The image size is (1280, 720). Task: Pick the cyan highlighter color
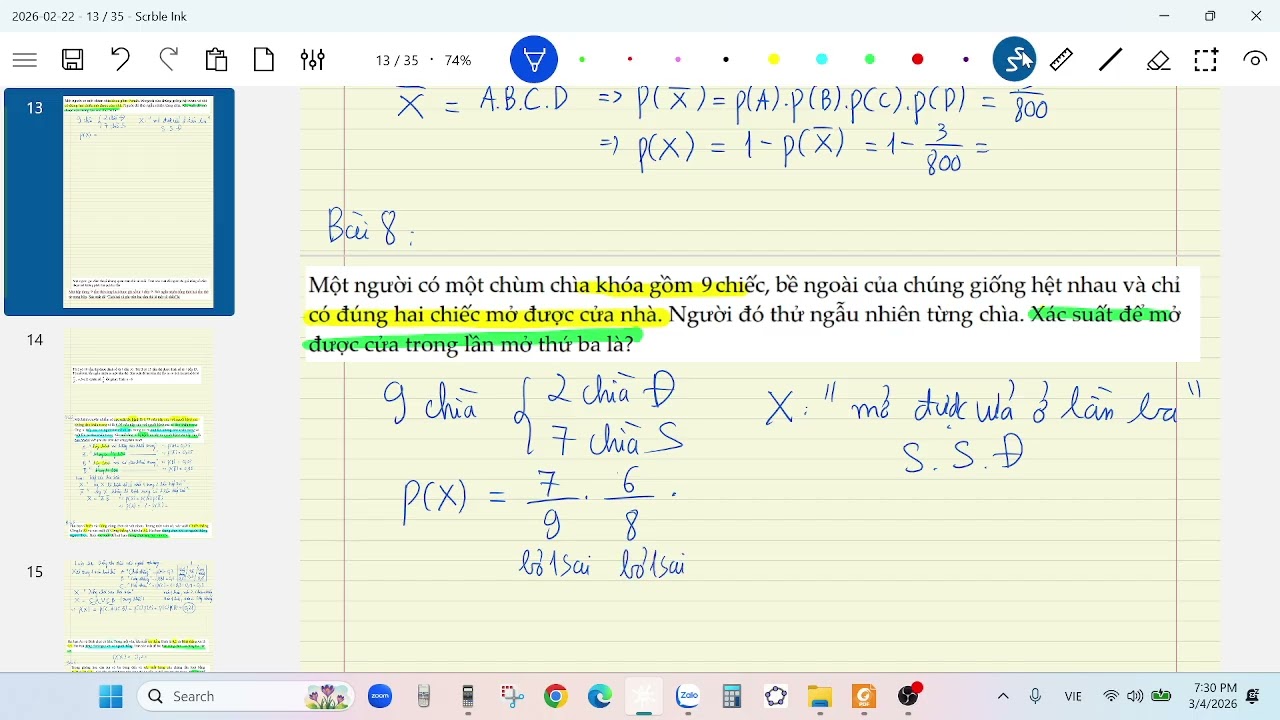[x=822, y=60]
